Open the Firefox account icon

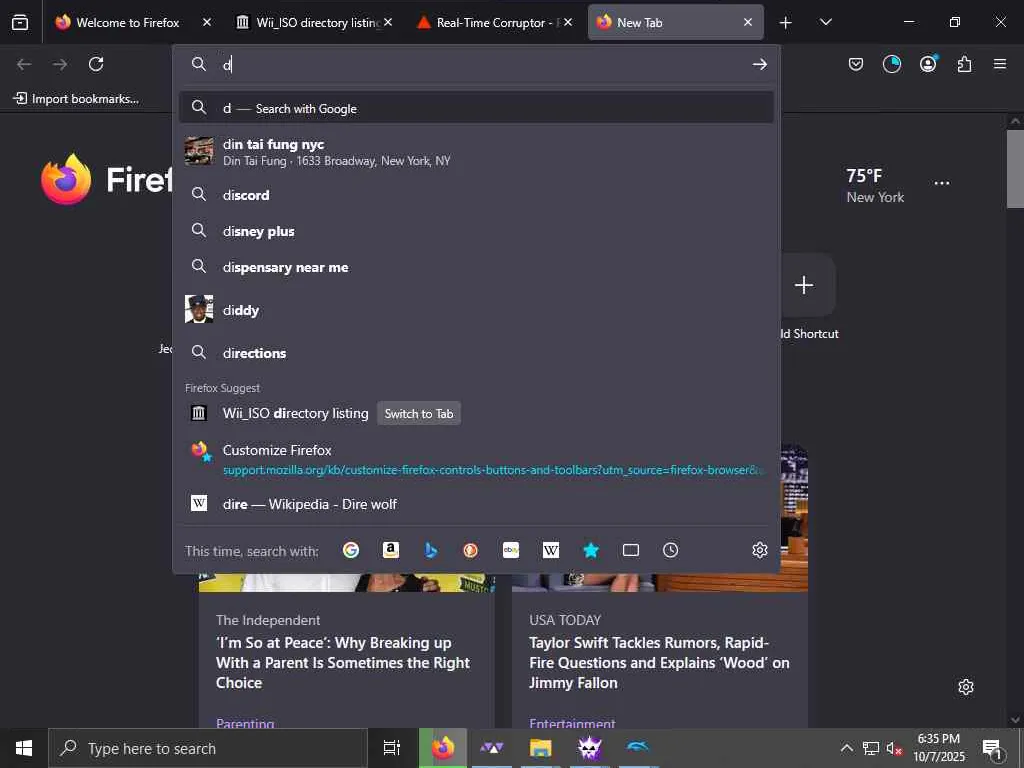click(928, 63)
